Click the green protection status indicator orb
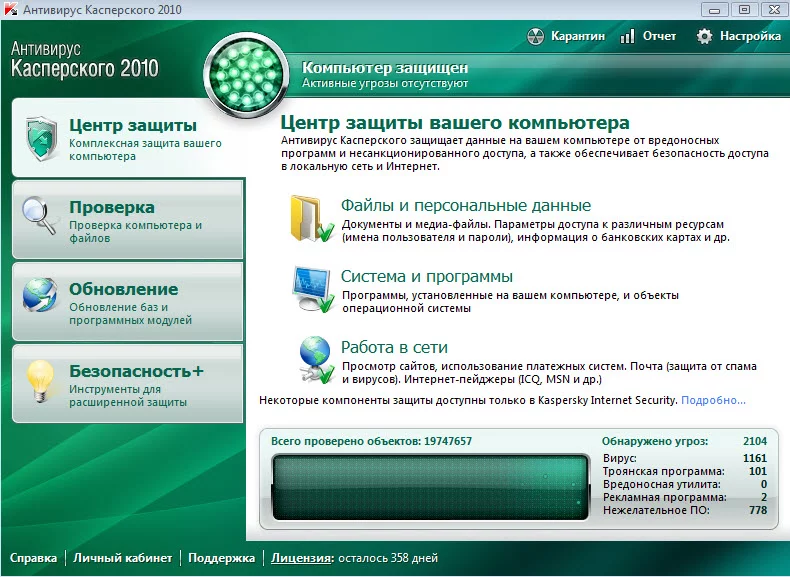 246,74
